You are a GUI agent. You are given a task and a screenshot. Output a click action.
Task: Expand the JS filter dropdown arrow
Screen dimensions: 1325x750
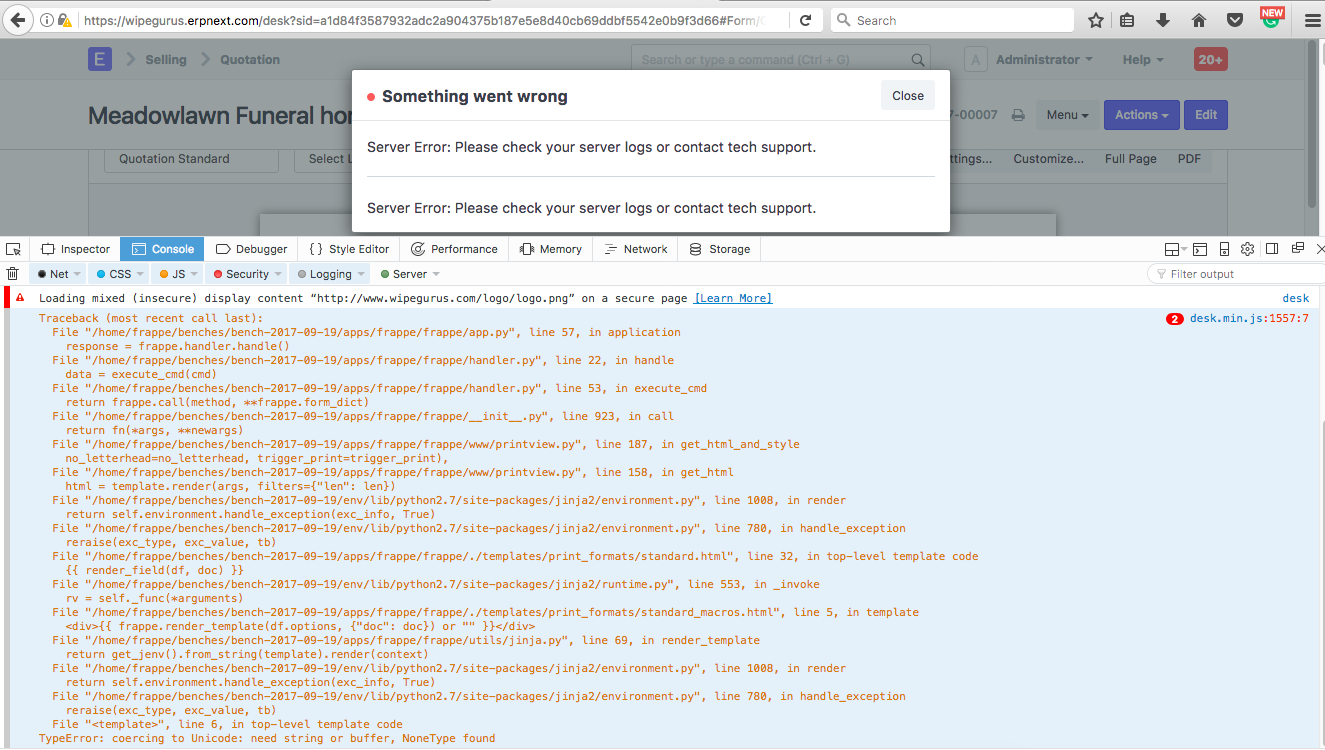pos(196,274)
